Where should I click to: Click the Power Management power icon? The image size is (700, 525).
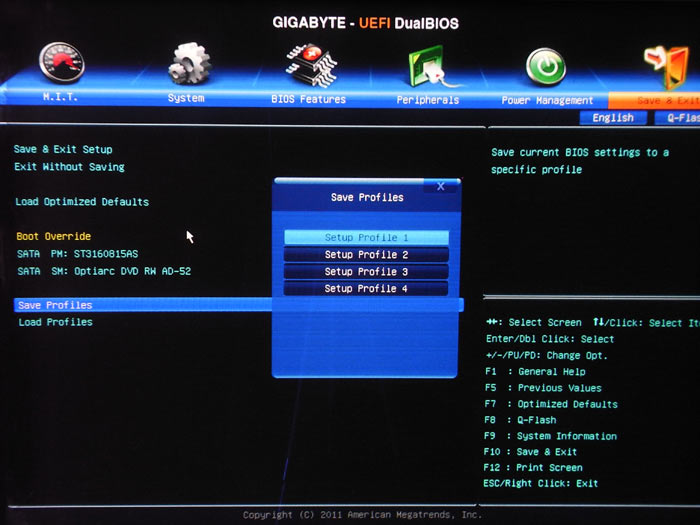546,67
